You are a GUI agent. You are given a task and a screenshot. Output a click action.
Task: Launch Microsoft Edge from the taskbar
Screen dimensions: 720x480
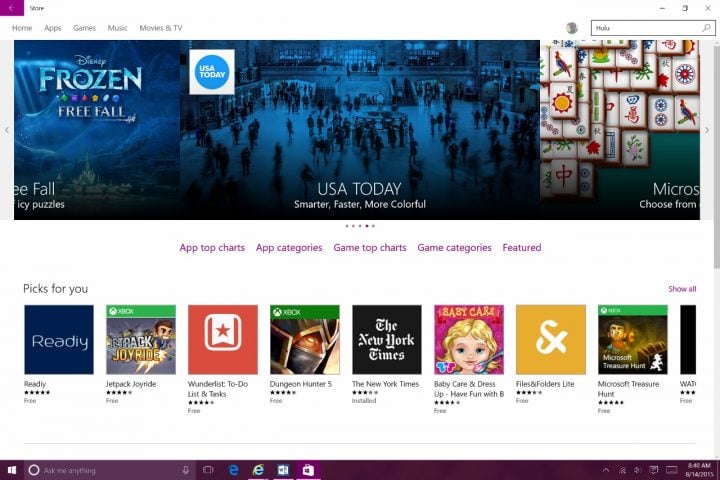(x=234, y=470)
